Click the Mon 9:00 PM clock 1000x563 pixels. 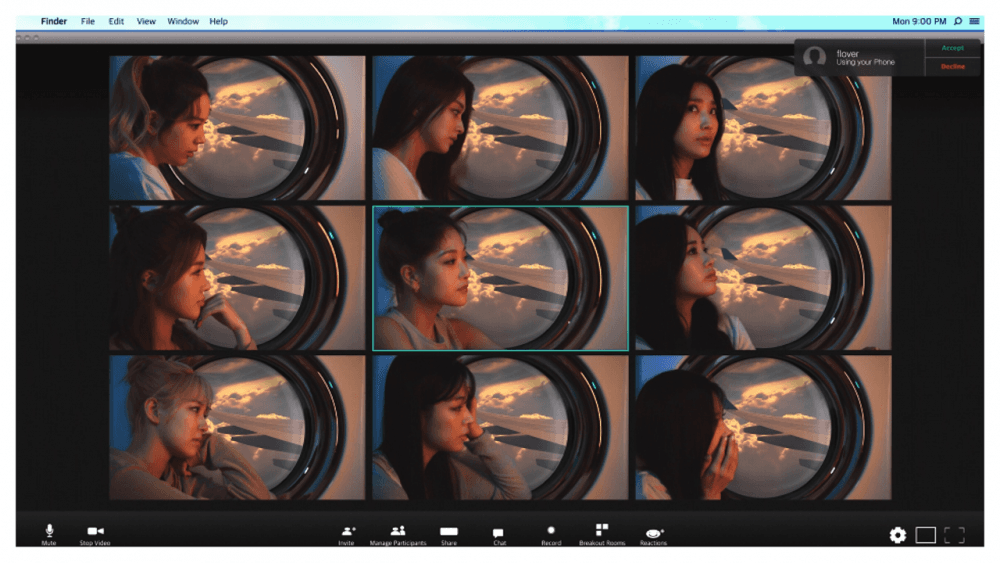919,21
